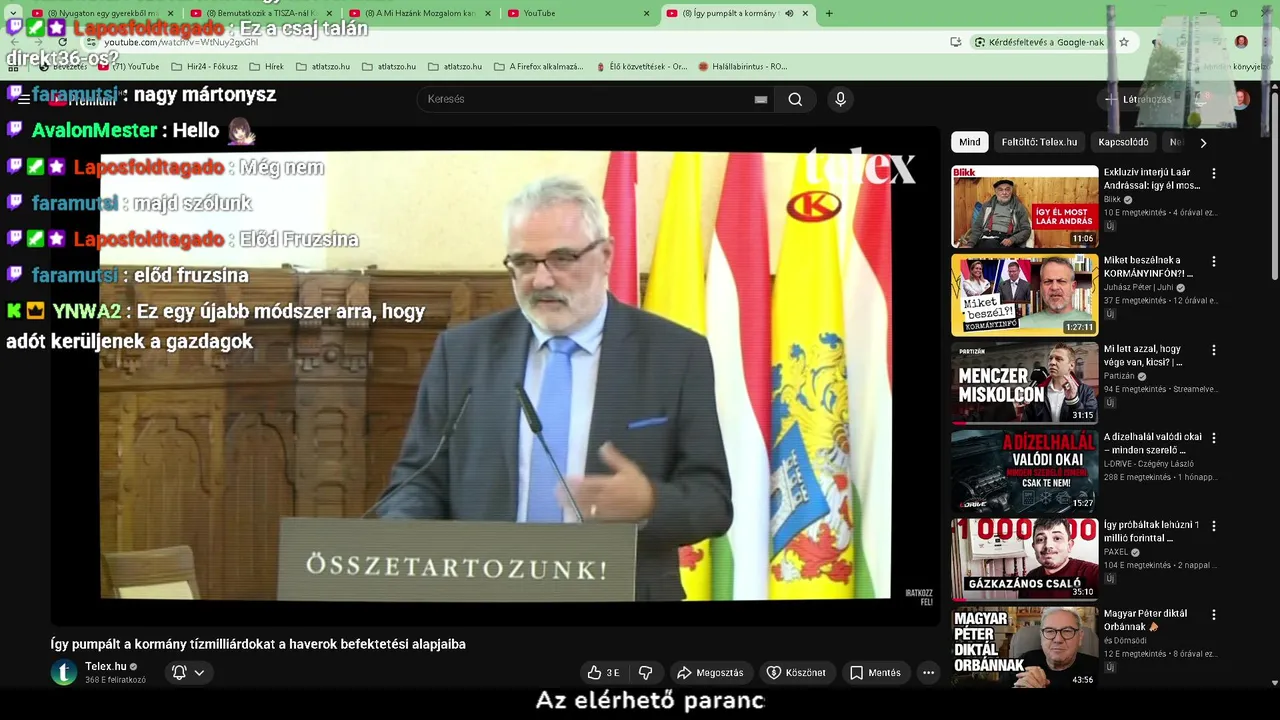
Task: Expand the subscription notification dropdown arrow
Action: (199, 673)
